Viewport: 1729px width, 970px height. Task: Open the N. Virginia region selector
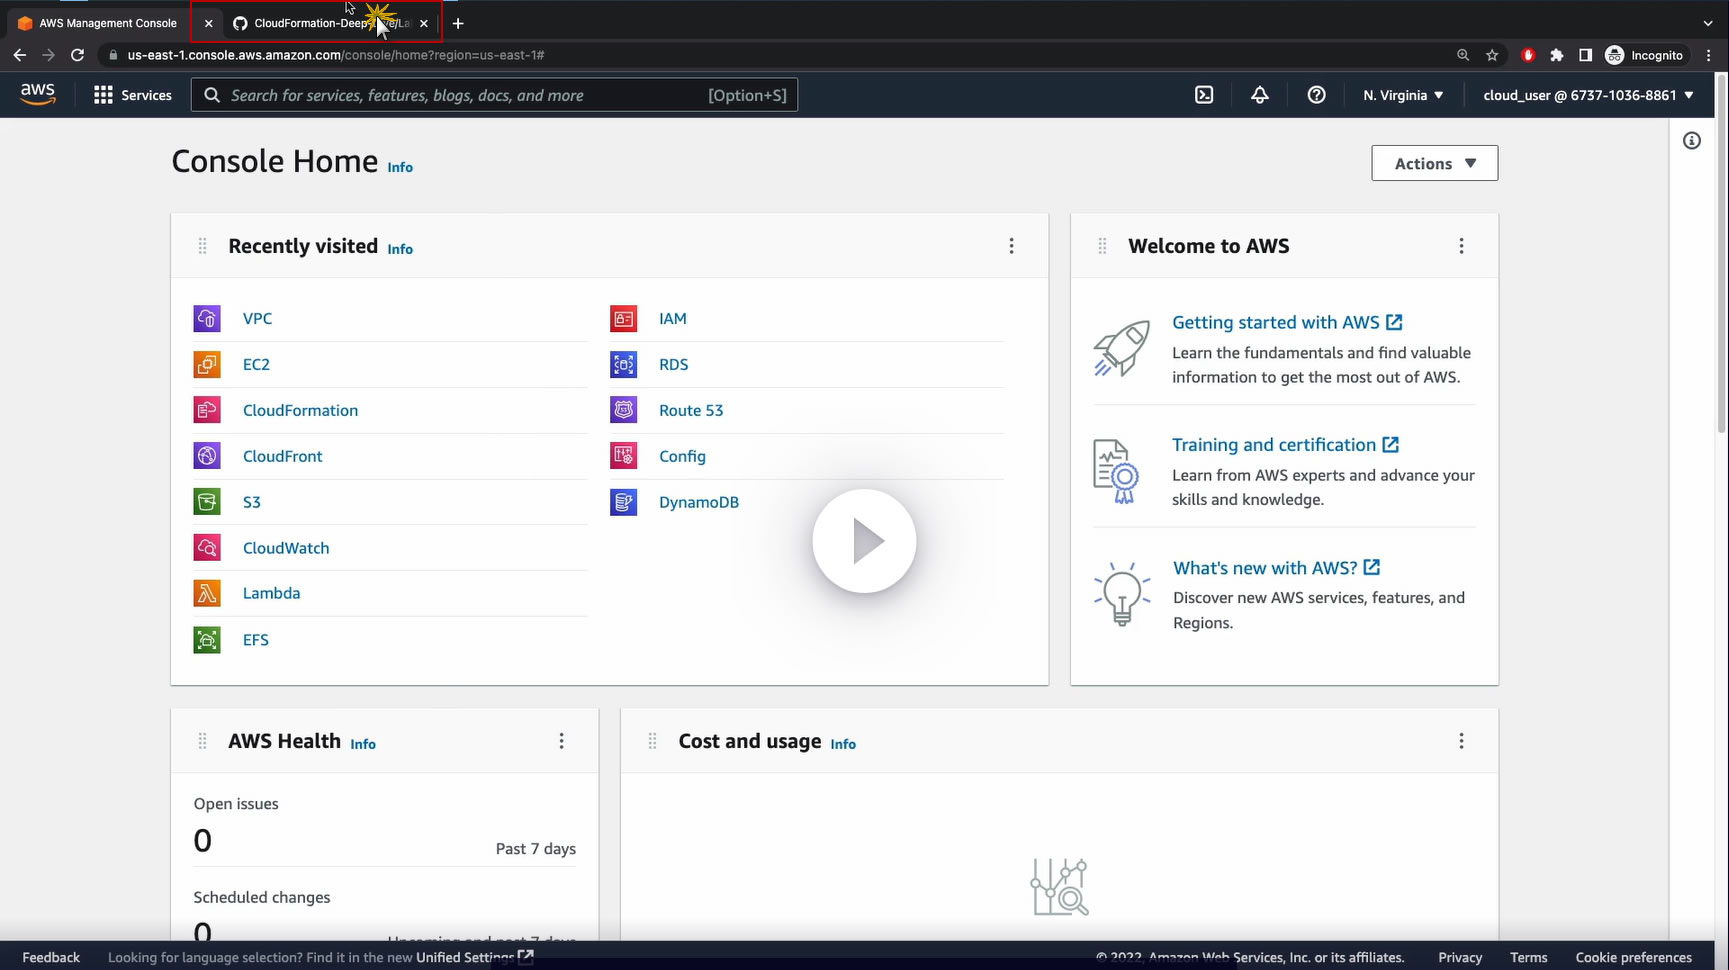click(1403, 95)
